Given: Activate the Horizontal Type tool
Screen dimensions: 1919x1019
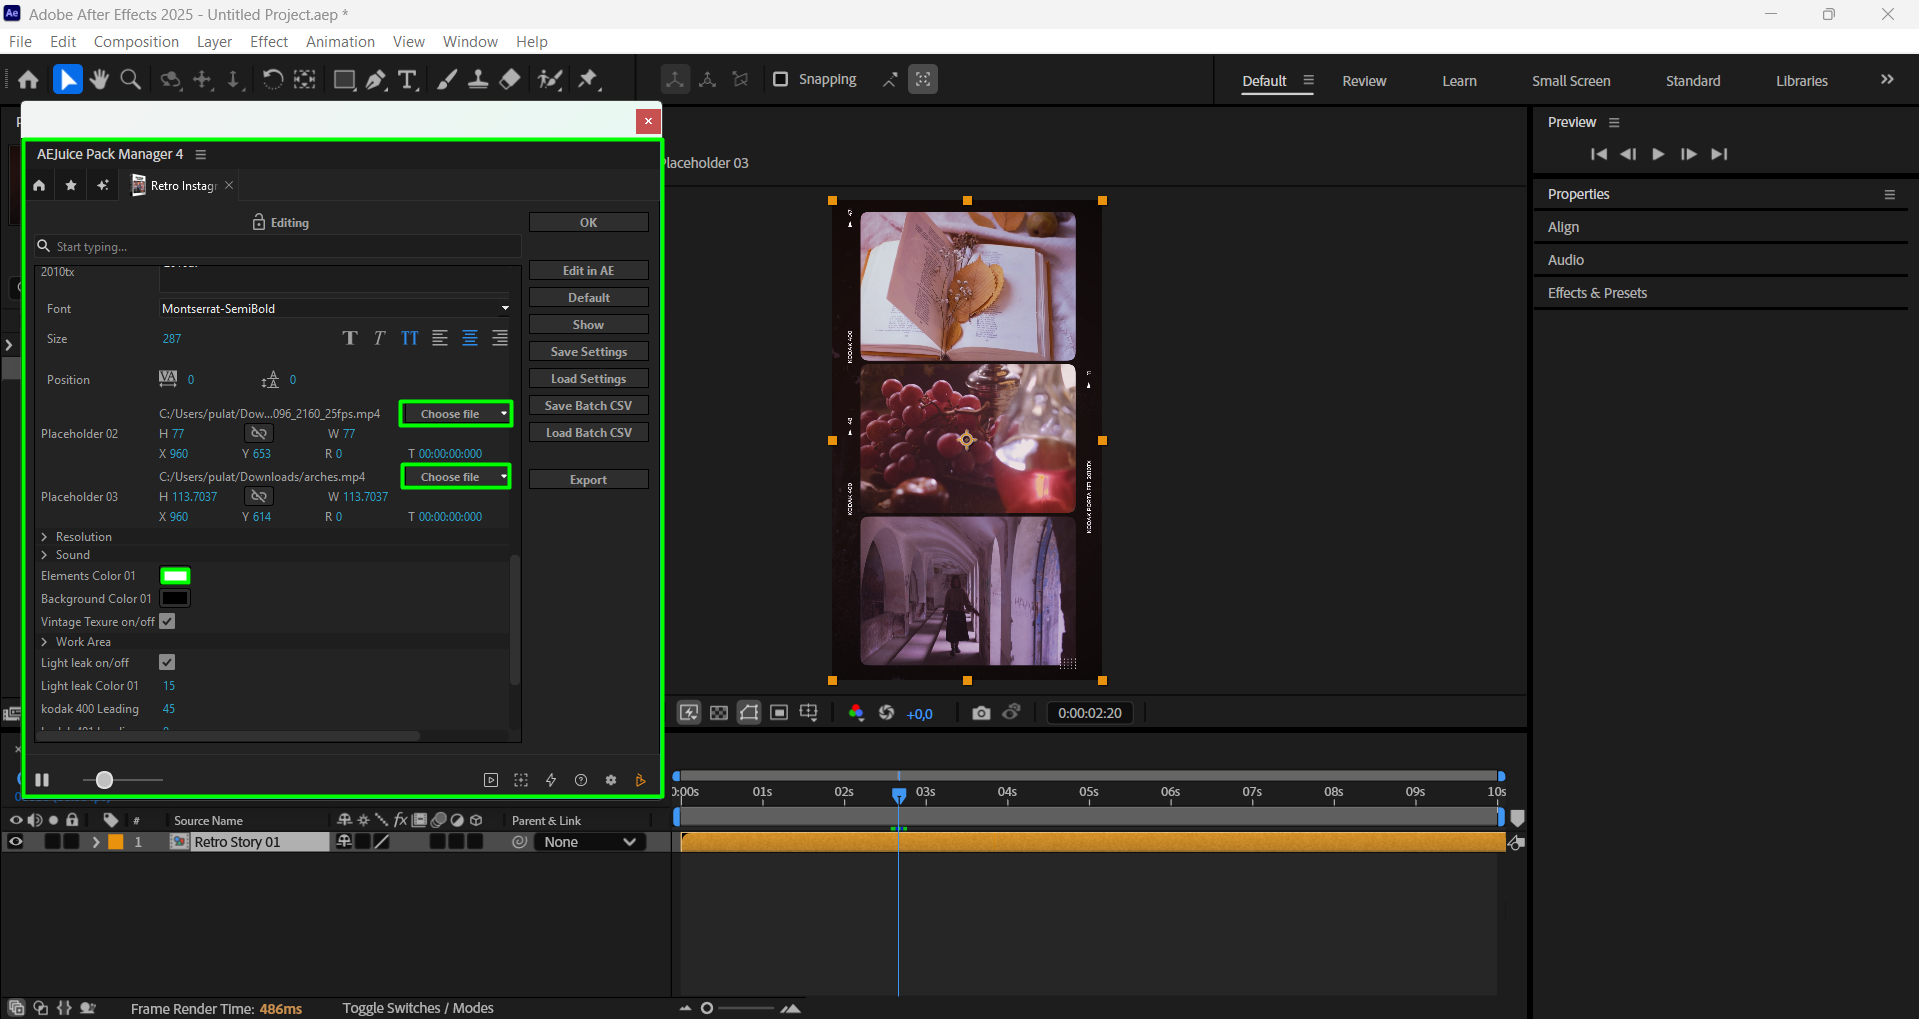Looking at the screenshot, I should pos(407,80).
